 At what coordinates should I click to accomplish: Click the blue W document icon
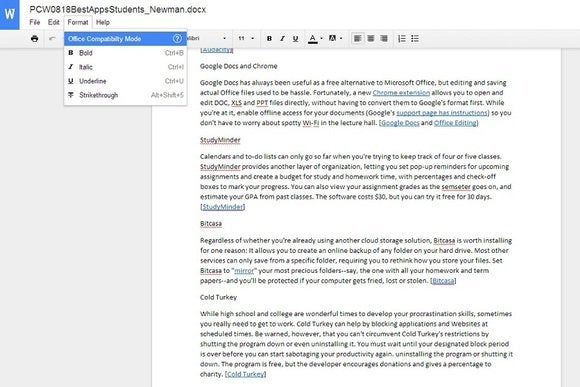10,14
